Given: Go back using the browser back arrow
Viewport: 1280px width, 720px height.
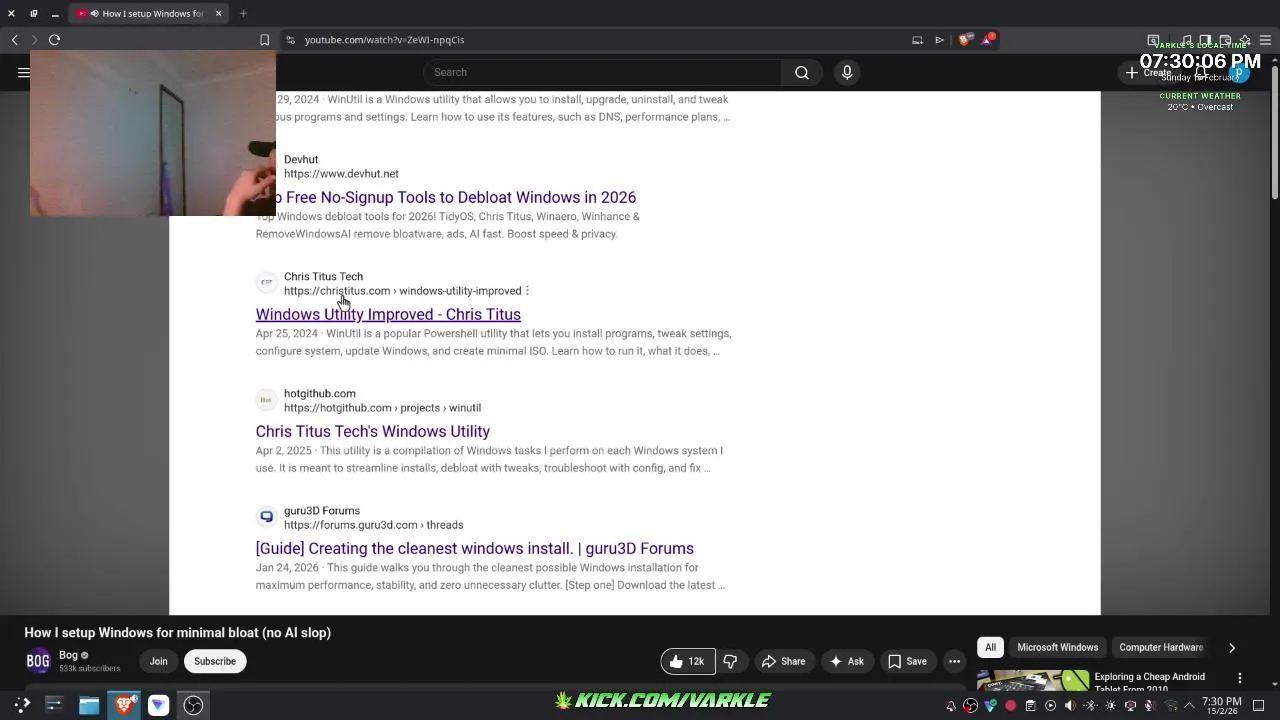Looking at the screenshot, I should (14, 40).
